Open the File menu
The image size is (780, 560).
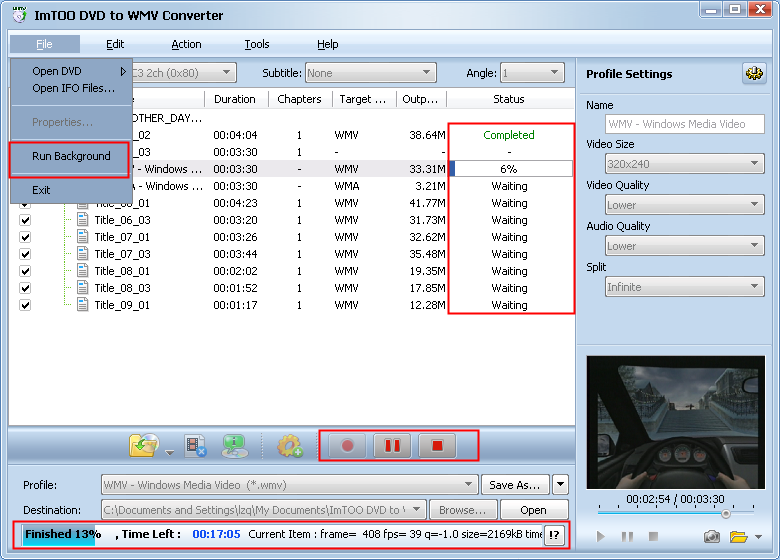pyautogui.click(x=44, y=44)
